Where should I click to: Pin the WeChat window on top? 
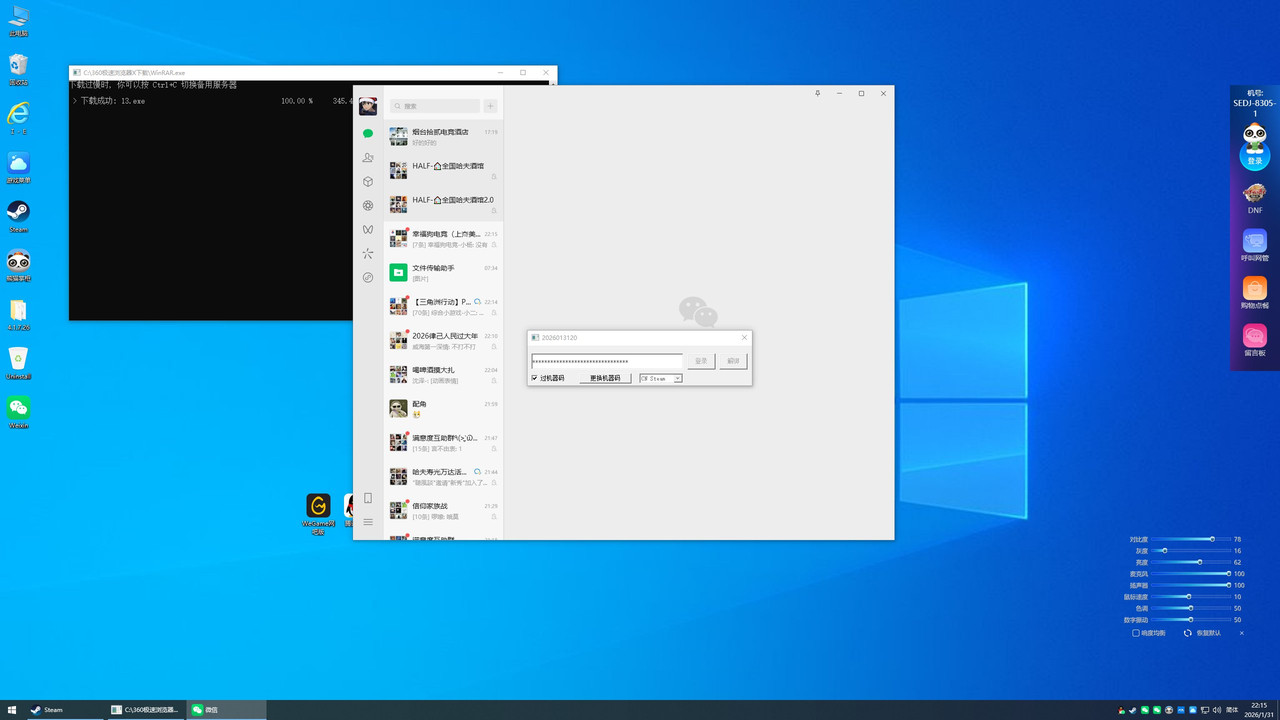pos(818,93)
